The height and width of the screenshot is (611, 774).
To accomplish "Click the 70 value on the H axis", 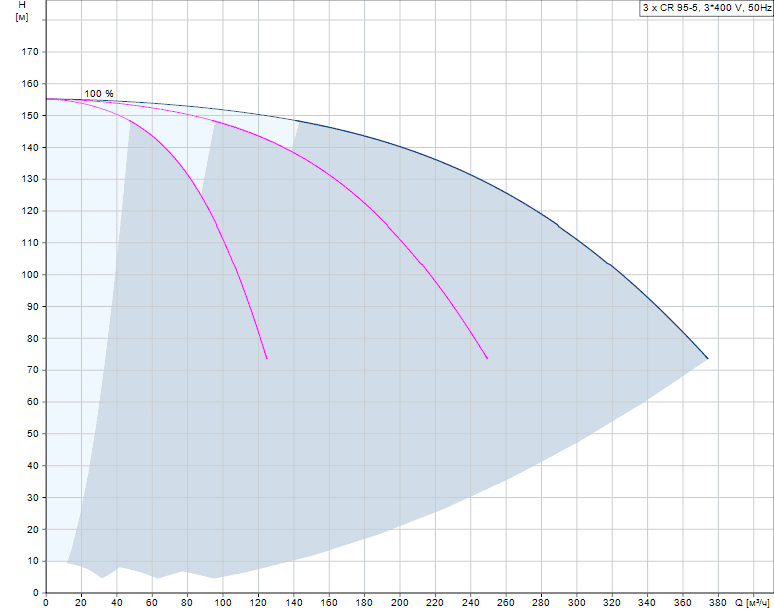I will 33,370.
